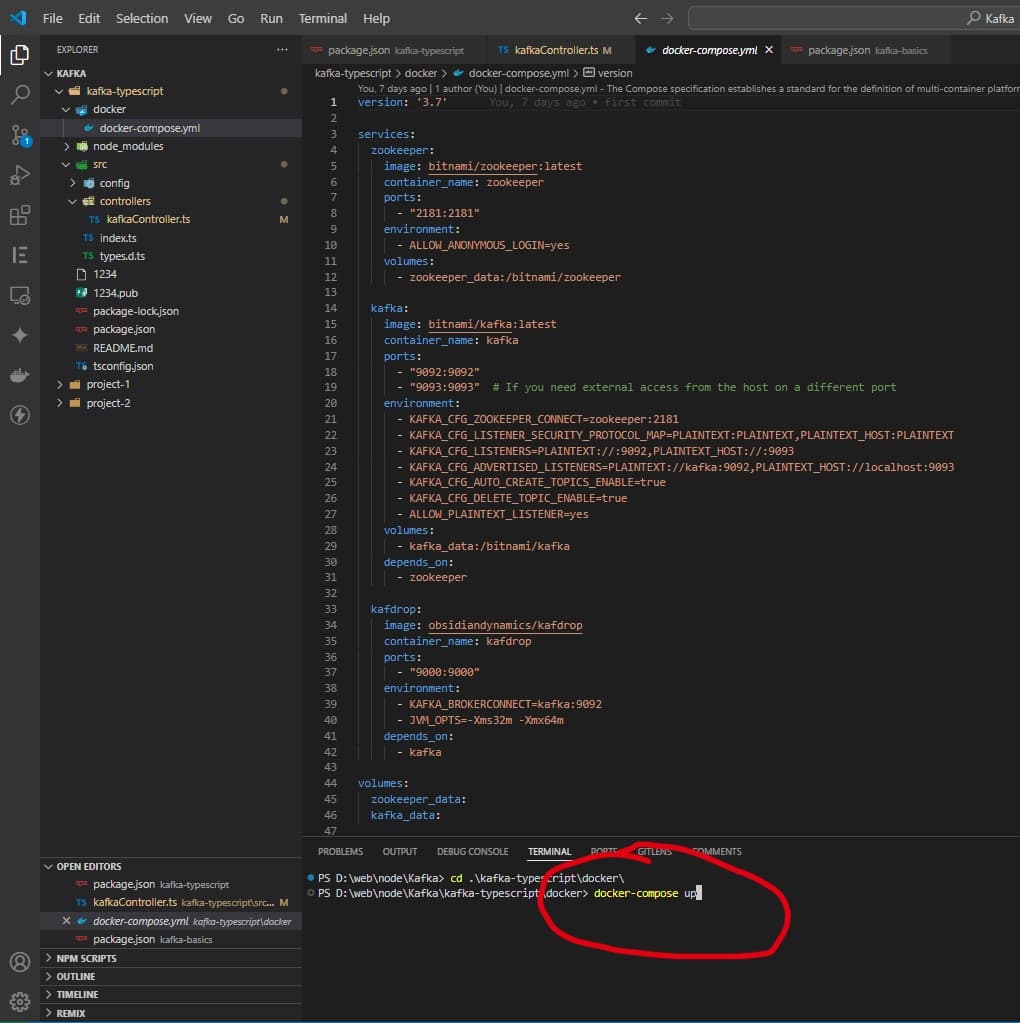Switch to the PROBLEMS panel tab
Image resolution: width=1020 pixels, height=1023 pixels.
[x=340, y=851]
